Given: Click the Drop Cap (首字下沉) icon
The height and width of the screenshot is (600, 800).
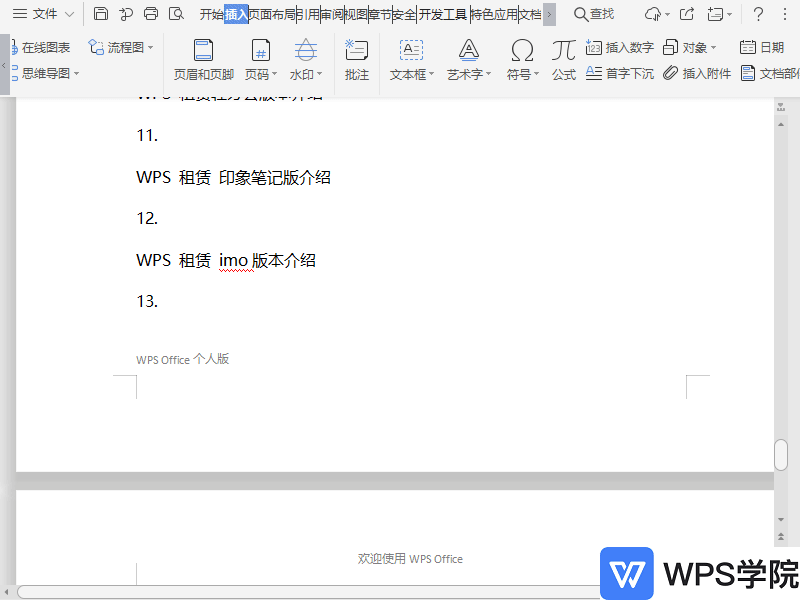Looking at the screenshot, I should (x=594, y=73).
